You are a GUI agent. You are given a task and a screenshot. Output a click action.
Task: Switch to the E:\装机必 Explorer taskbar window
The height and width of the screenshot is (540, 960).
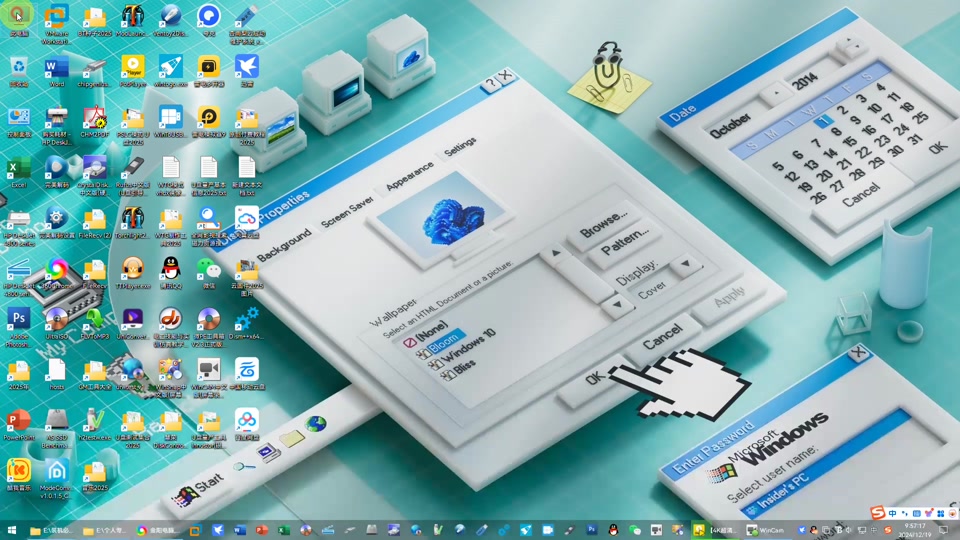(51, 530)
